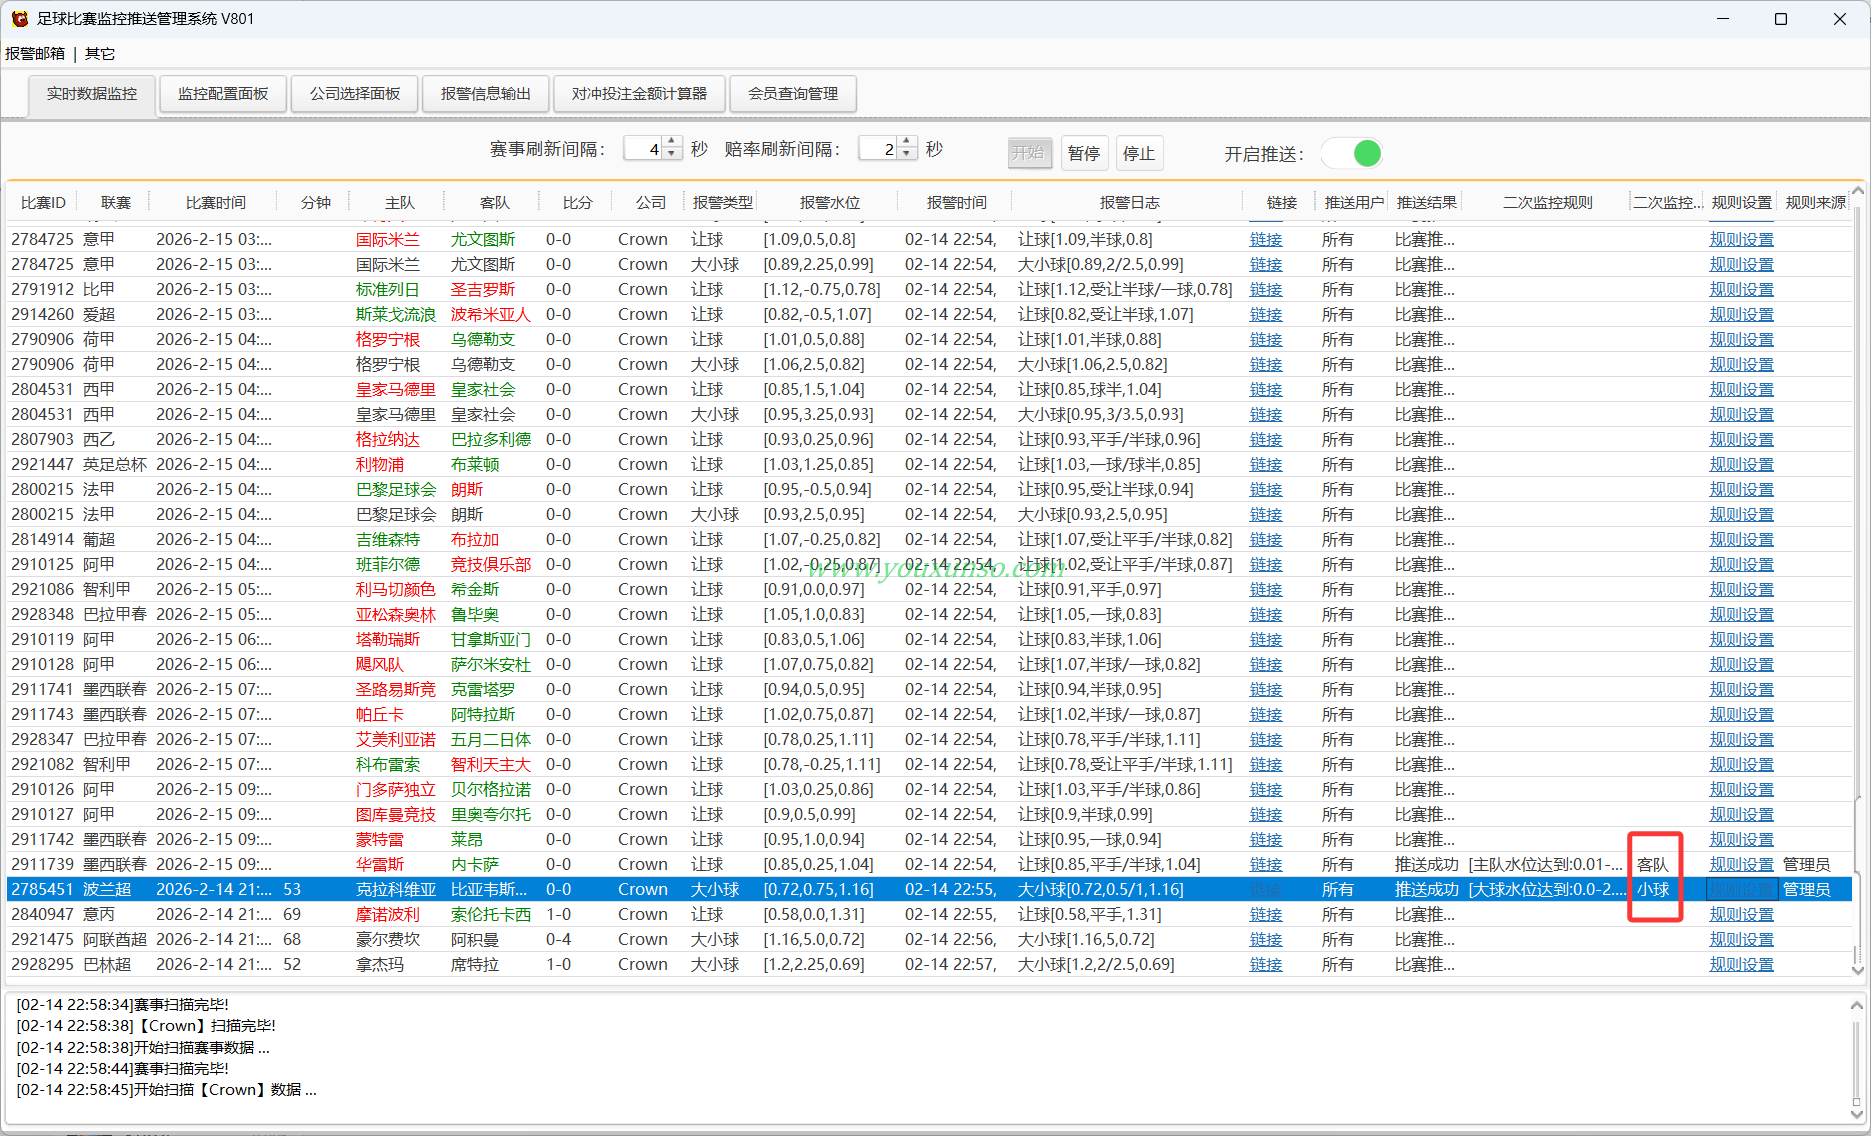Screen dimensions: 1871x1136
Task: Click the 暂停 button
Action: (x=1084, y=153)
